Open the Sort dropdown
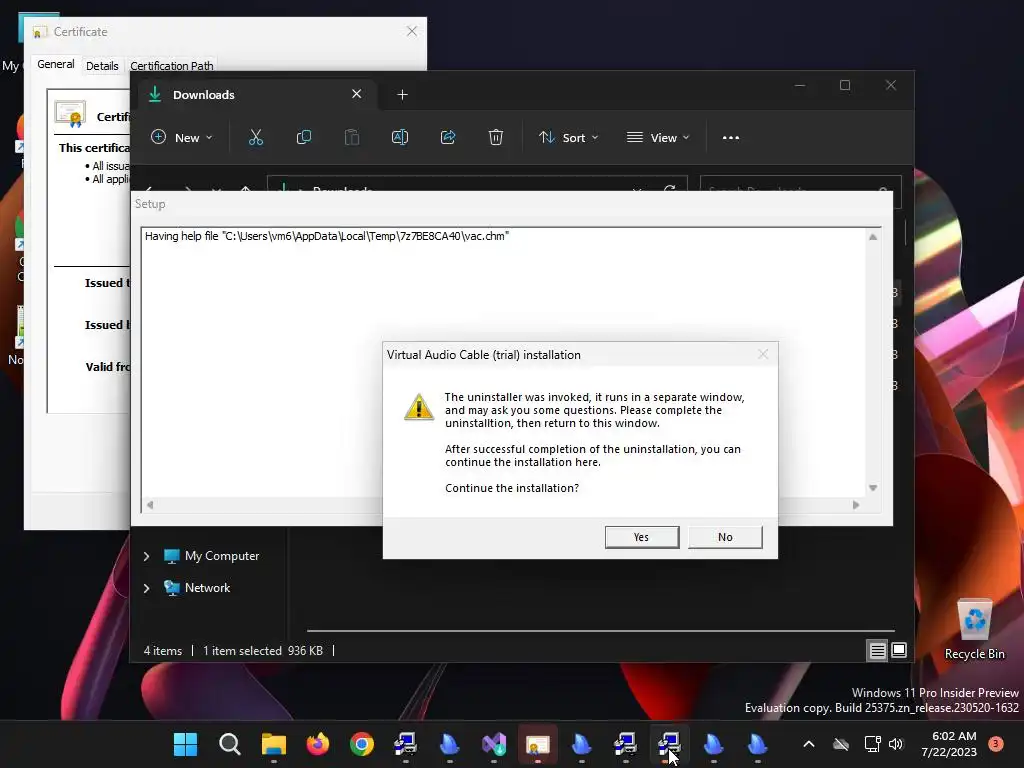 click(x=568, y=137)
